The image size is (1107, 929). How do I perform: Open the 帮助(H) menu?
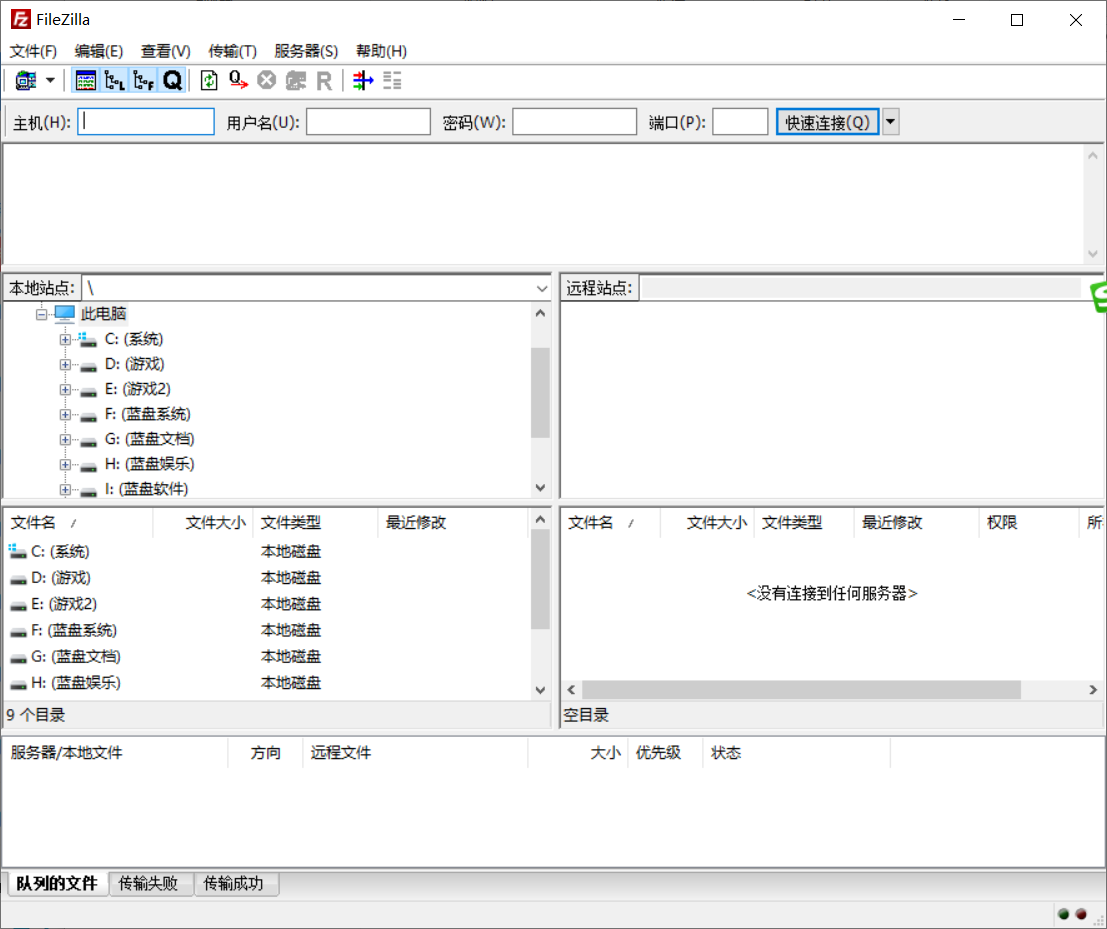coord(381,51)
